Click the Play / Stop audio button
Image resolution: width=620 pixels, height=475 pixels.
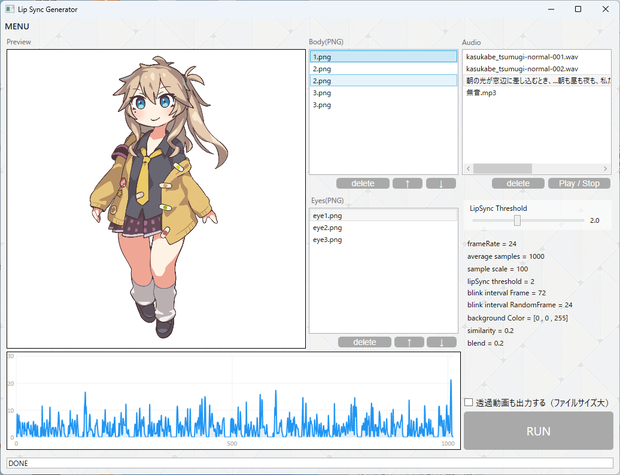(579, 184)
